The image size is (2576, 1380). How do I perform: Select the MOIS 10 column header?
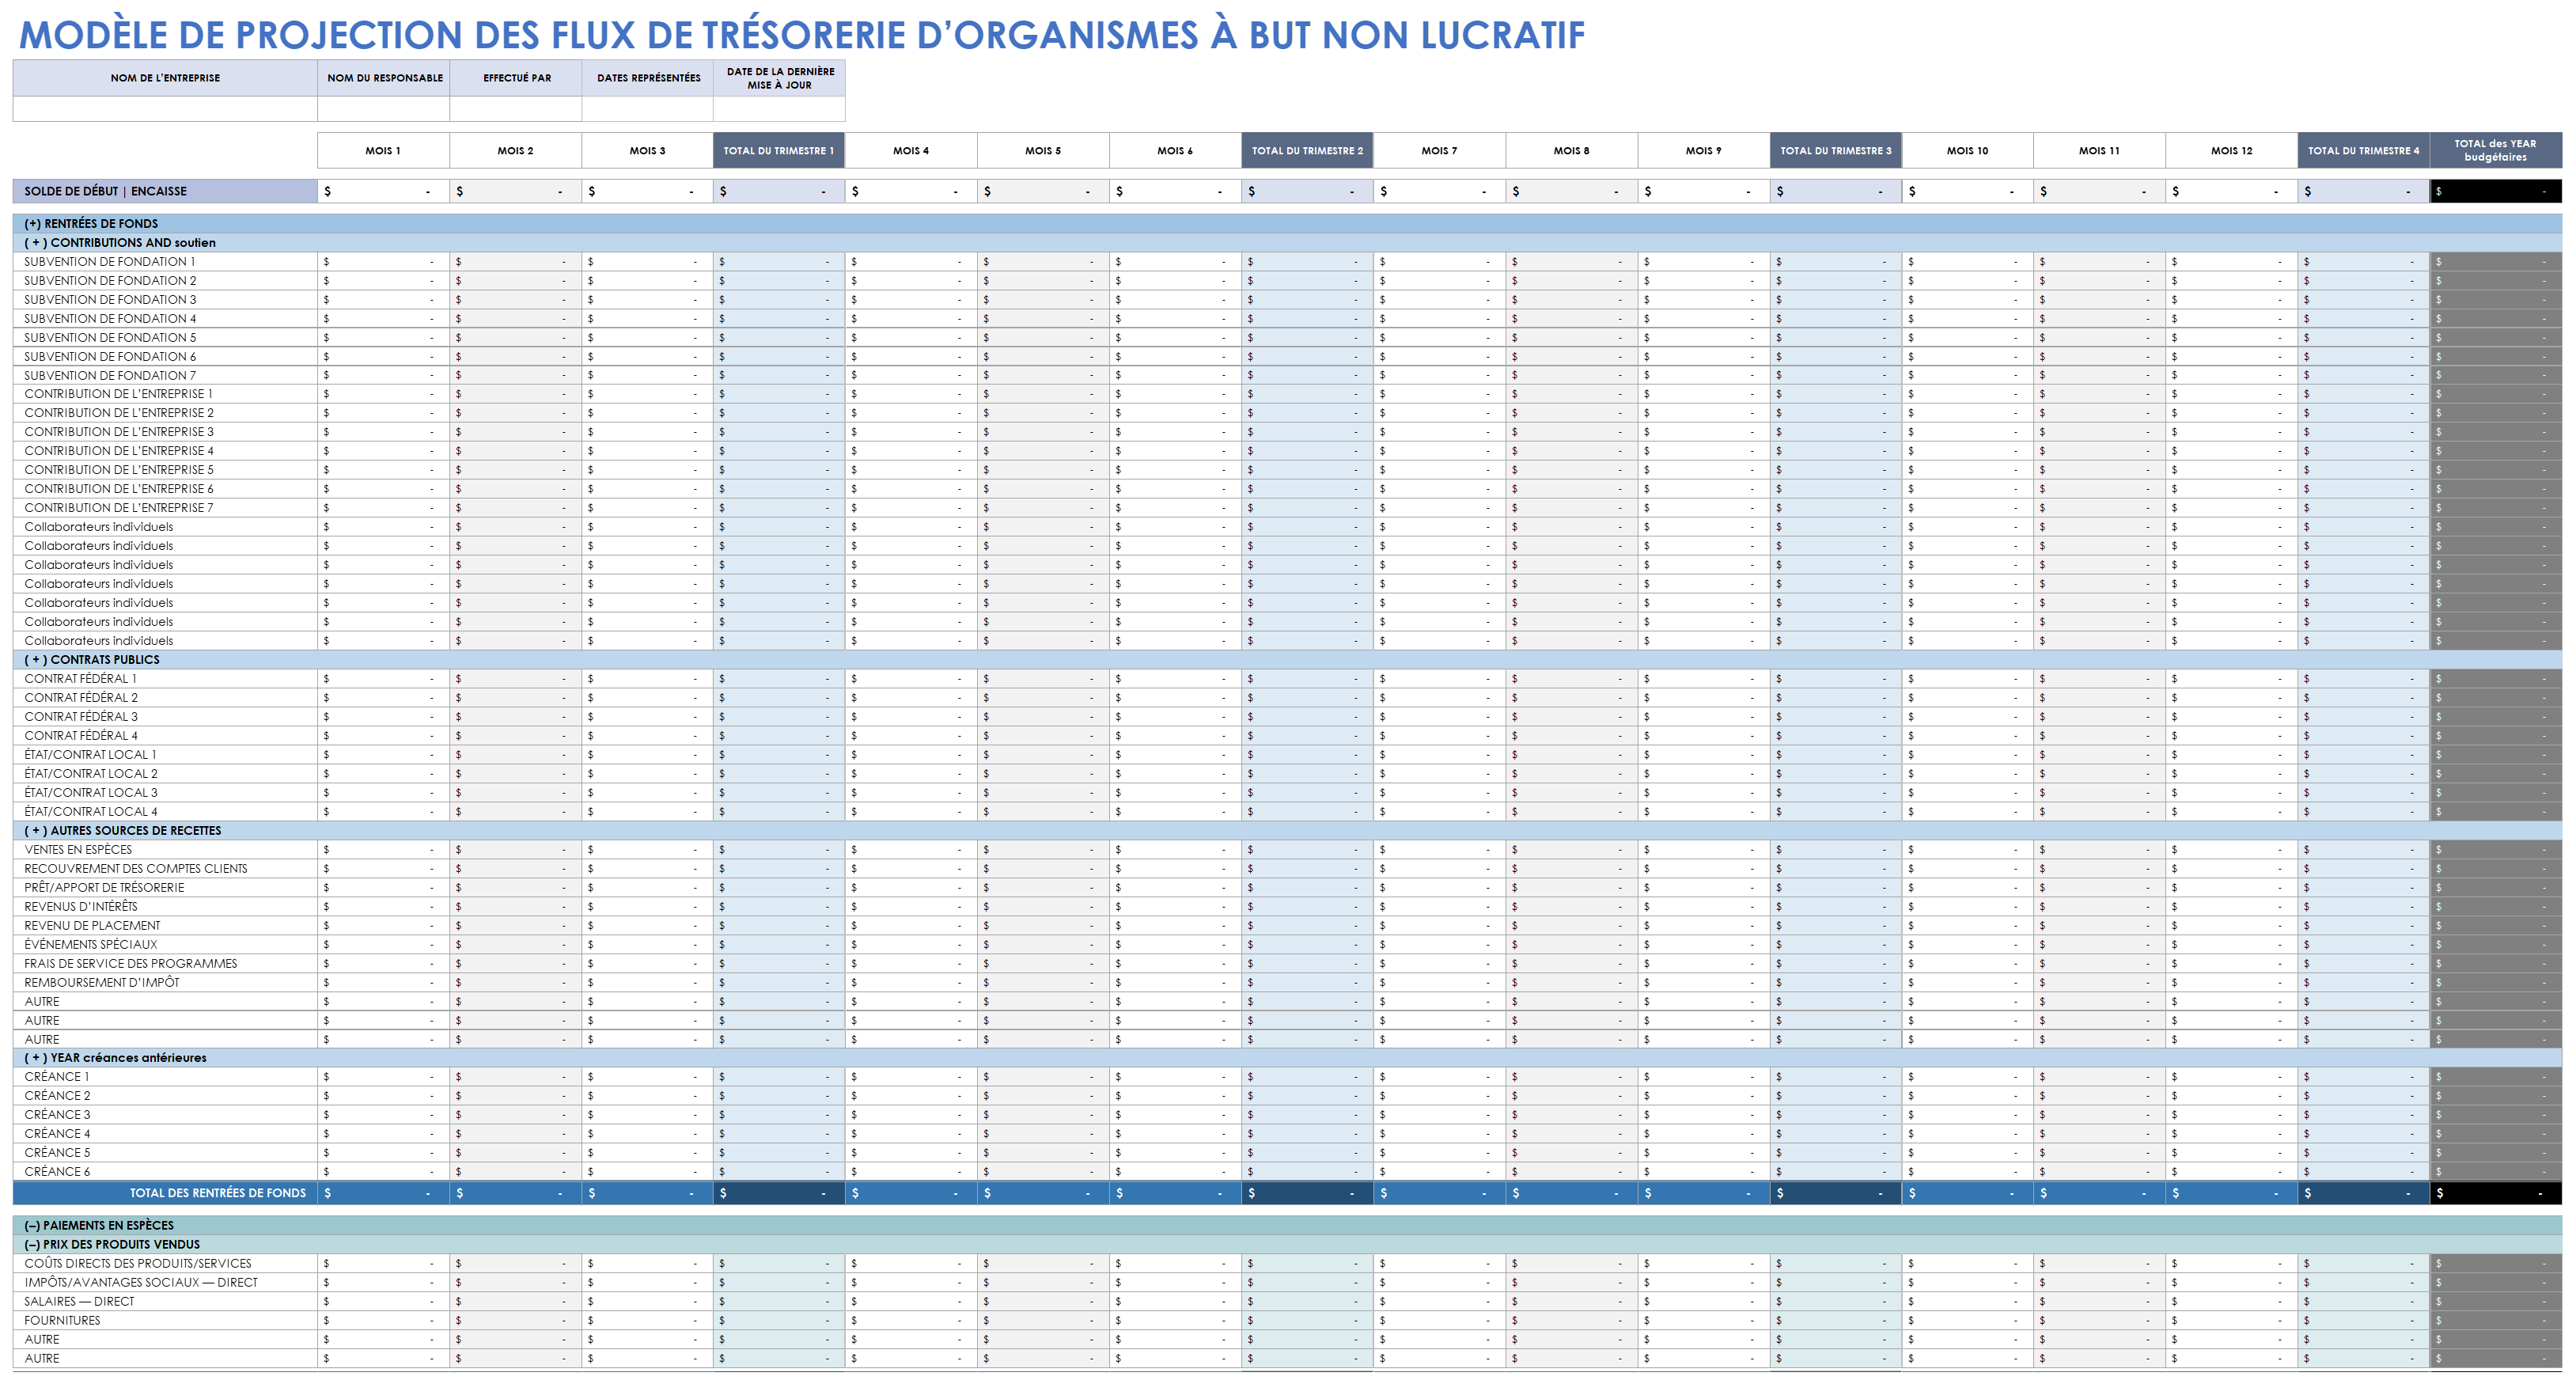click(1967, 150)
